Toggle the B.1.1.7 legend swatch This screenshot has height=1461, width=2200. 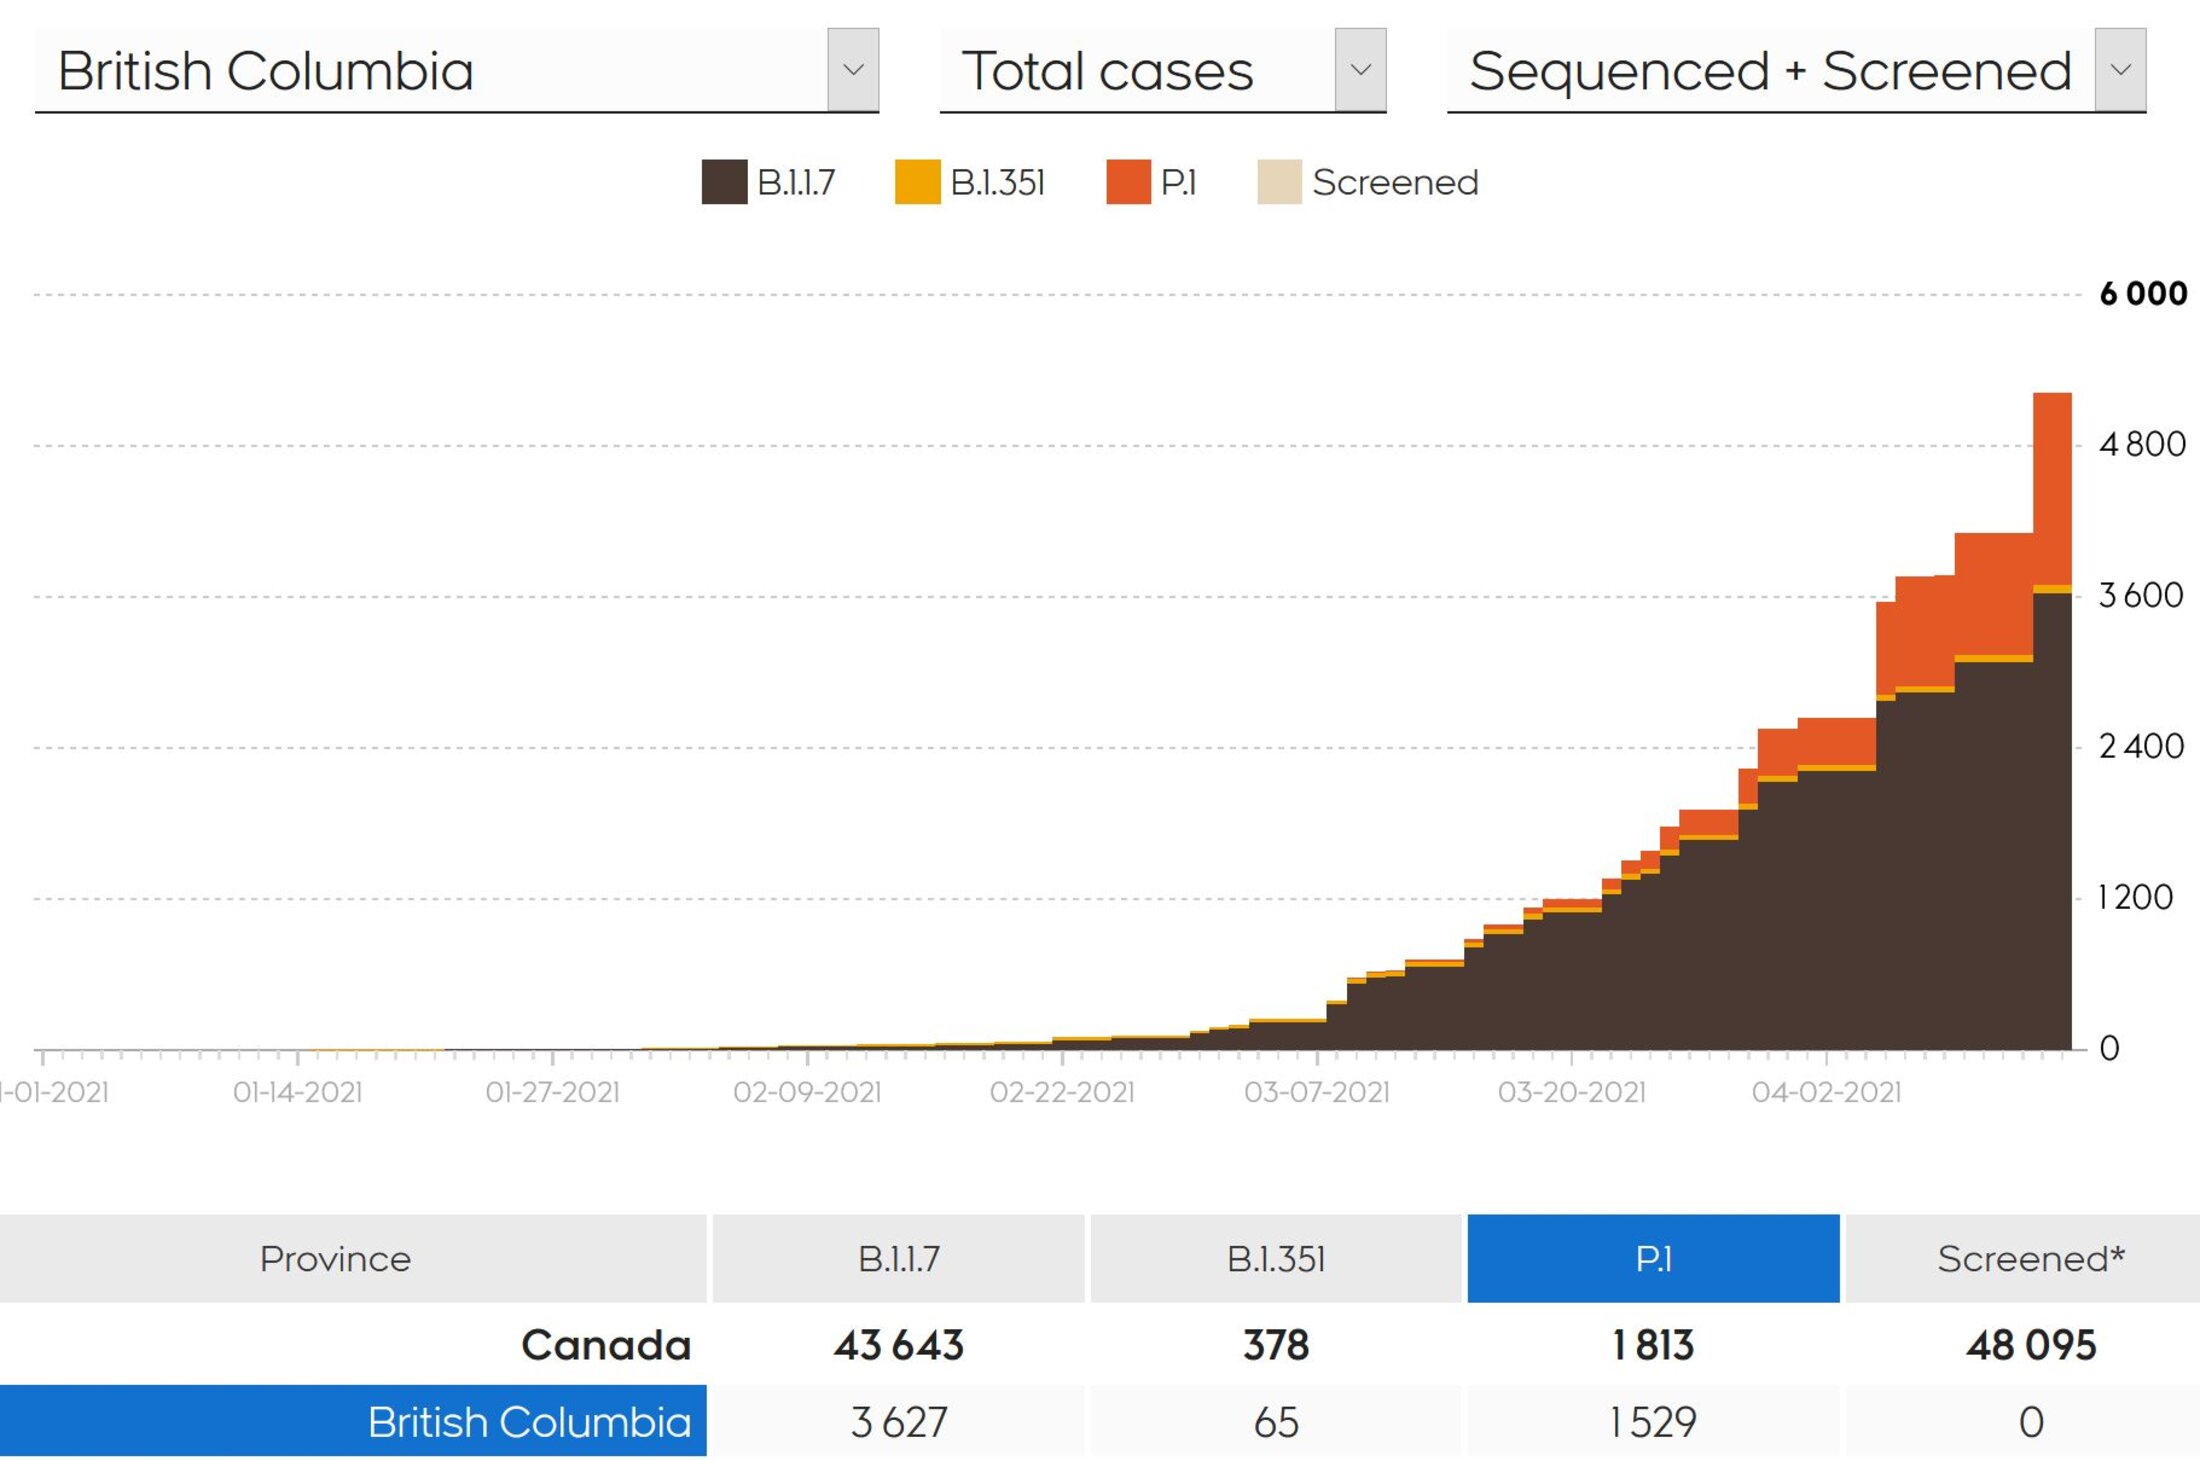click(724, 182)
